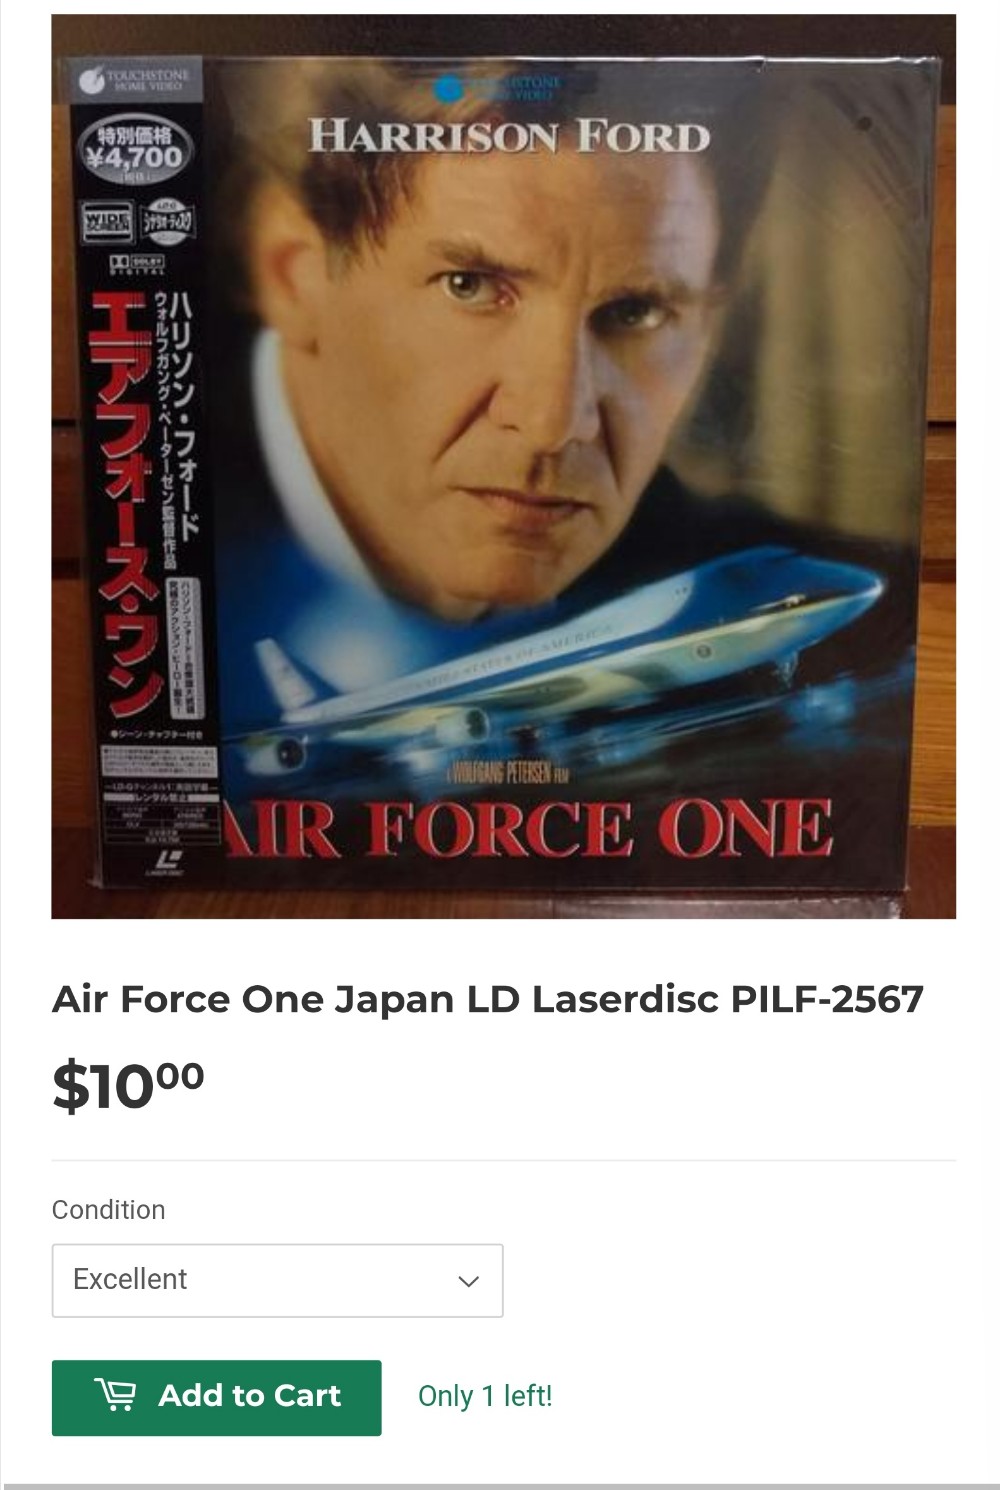Click the Condition label above the dropdown
The width and height of the screenshot is (1000, 1490).
coord(108,1209)
